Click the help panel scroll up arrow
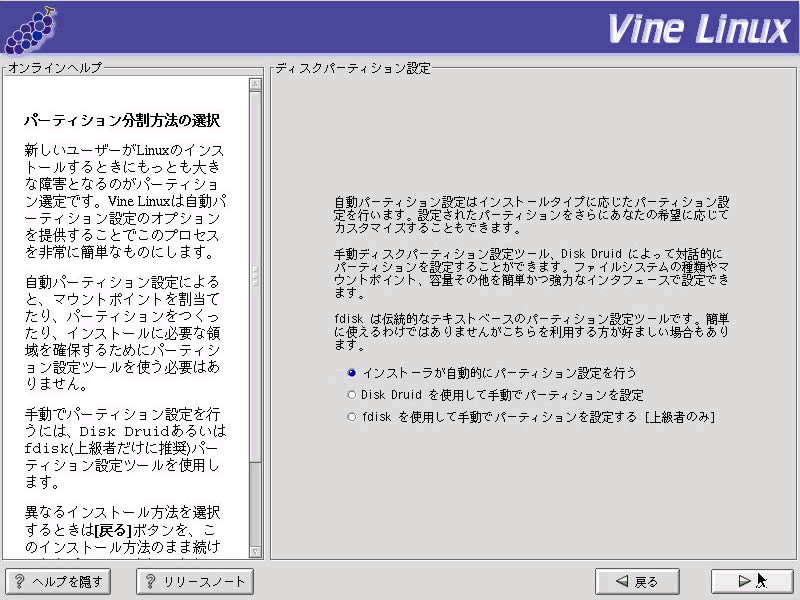The height and width of the screenshot is (600, 800). (x=256, y=84)
